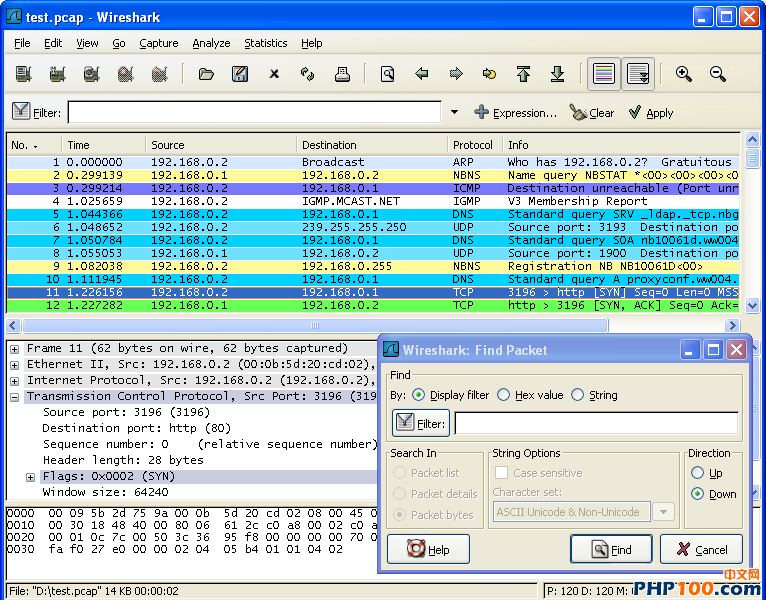Click the open capture file icon
Image resolution: width=766 pixels, height=600 pixels.
click(206, 74)
